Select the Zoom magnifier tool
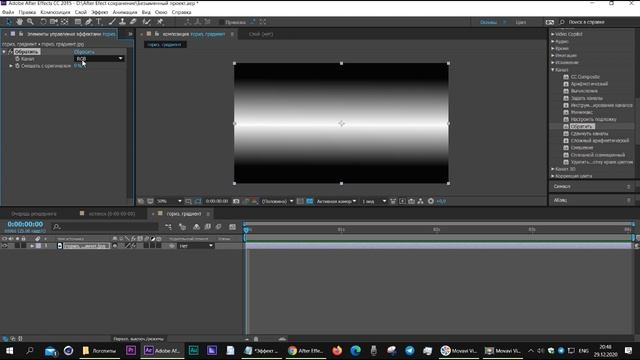The image size is (640, 360). [x=30, y=22]
